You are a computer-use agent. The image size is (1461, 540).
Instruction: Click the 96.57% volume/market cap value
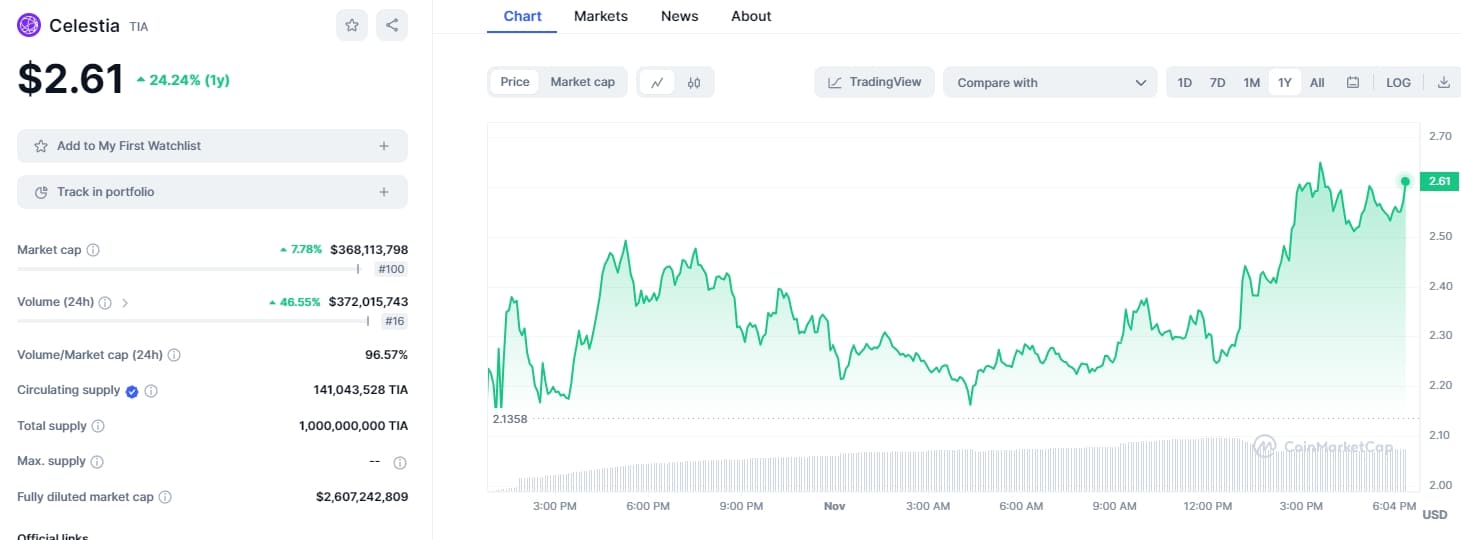pyautogui.click(x=386, y=355)
